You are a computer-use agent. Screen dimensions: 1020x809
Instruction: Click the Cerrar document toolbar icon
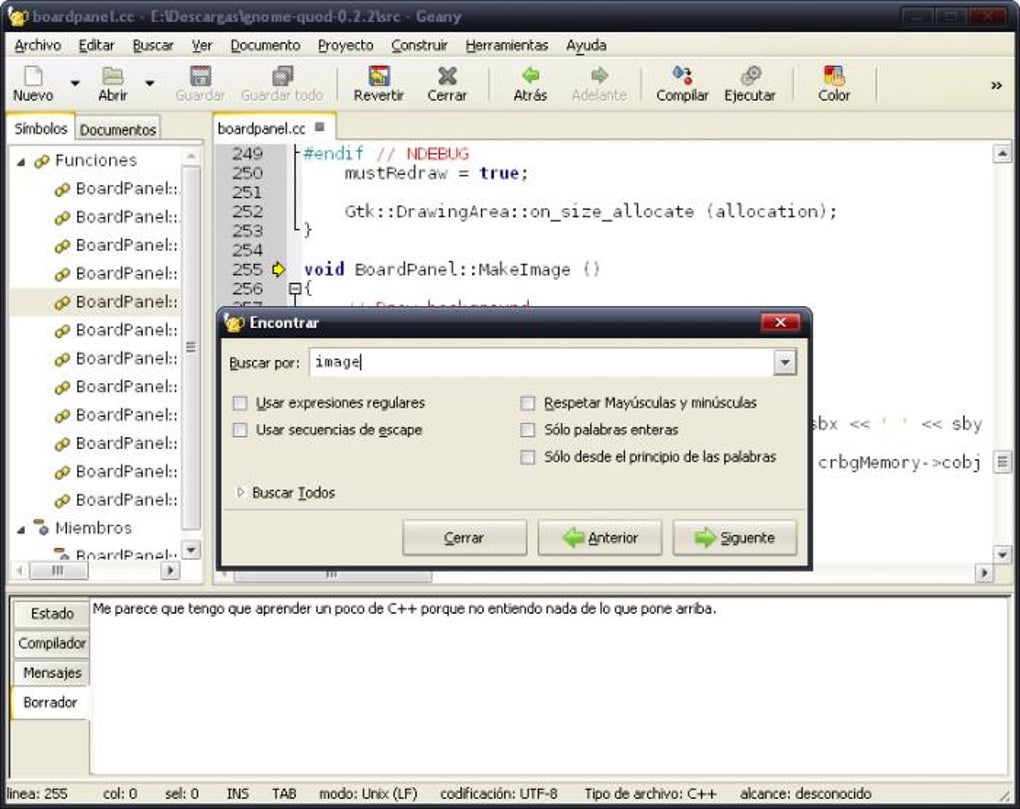pos(447,76)
